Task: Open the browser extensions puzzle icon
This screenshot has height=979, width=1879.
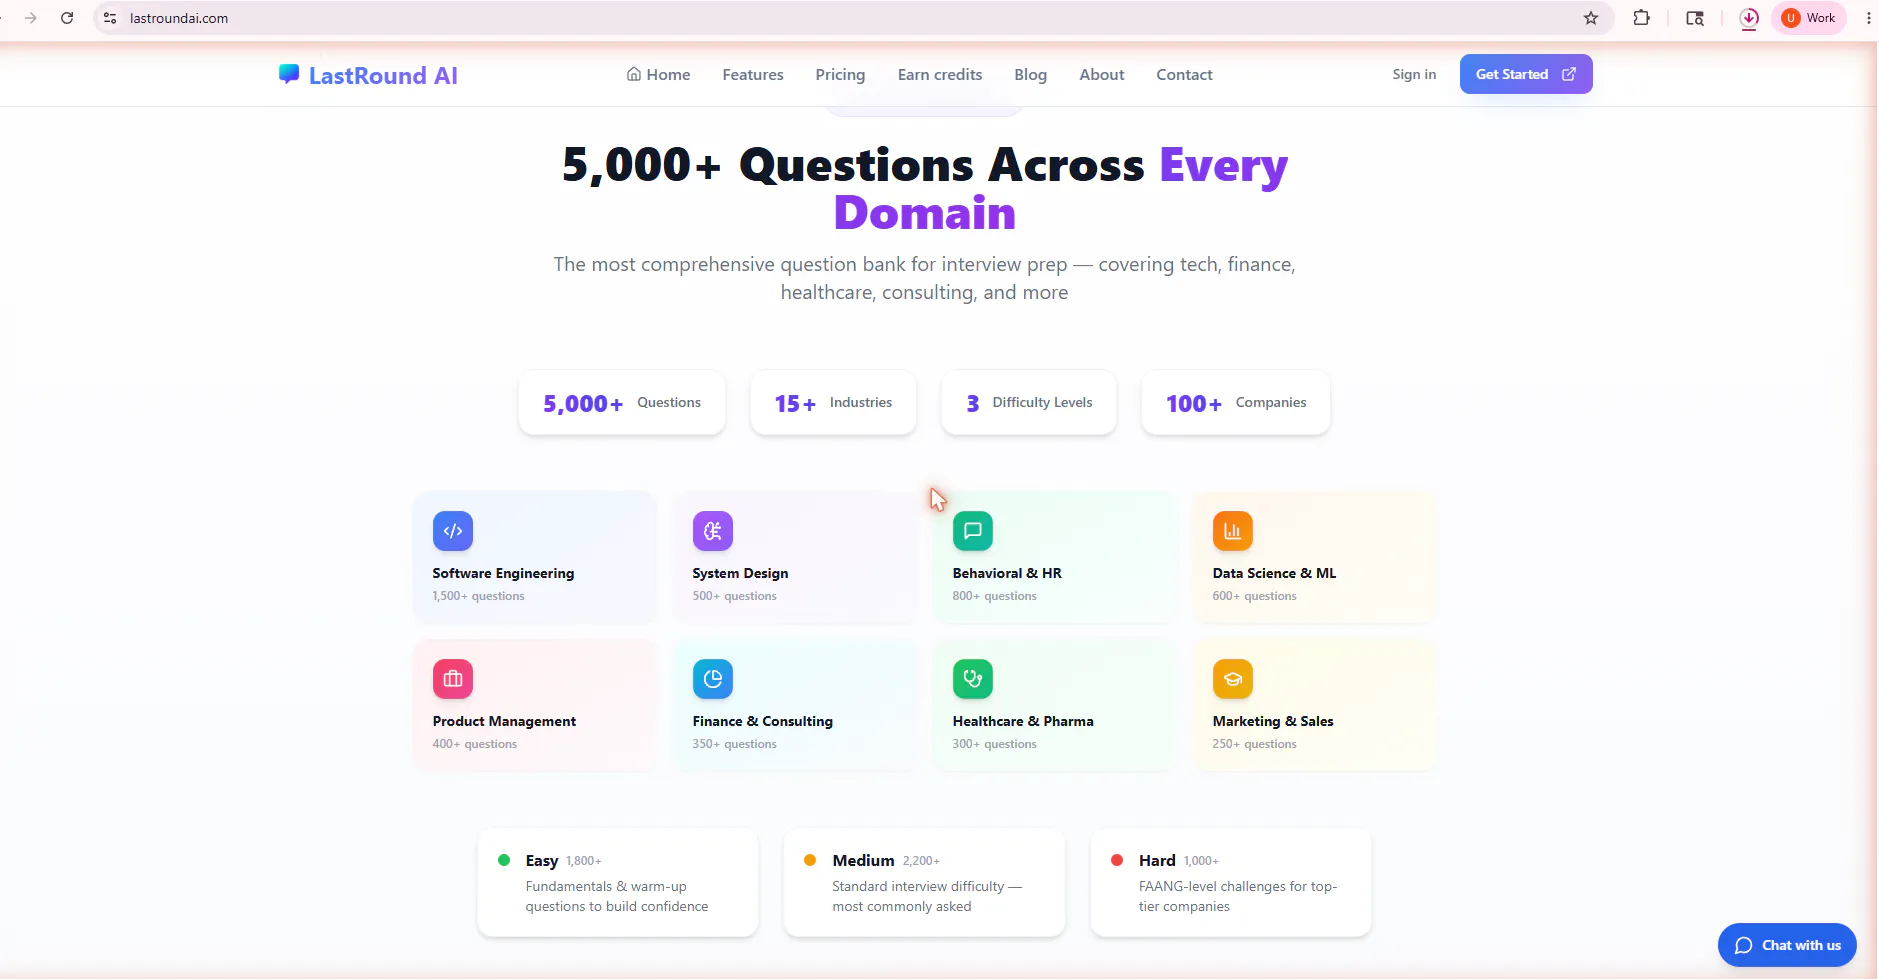Action: coord(1641,18)
